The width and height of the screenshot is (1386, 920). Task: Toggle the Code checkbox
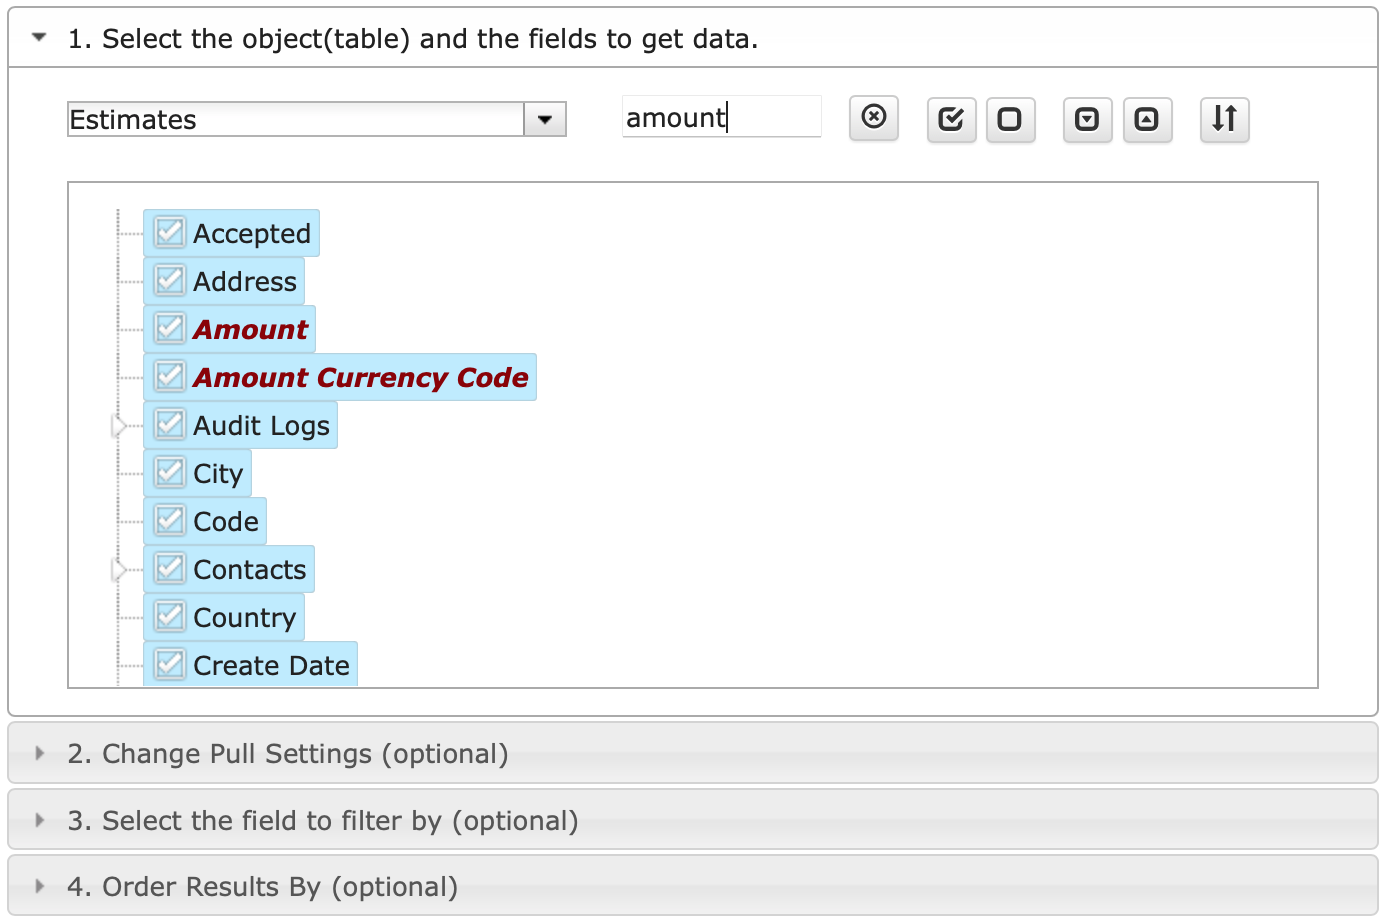click(x=170, y=520)
